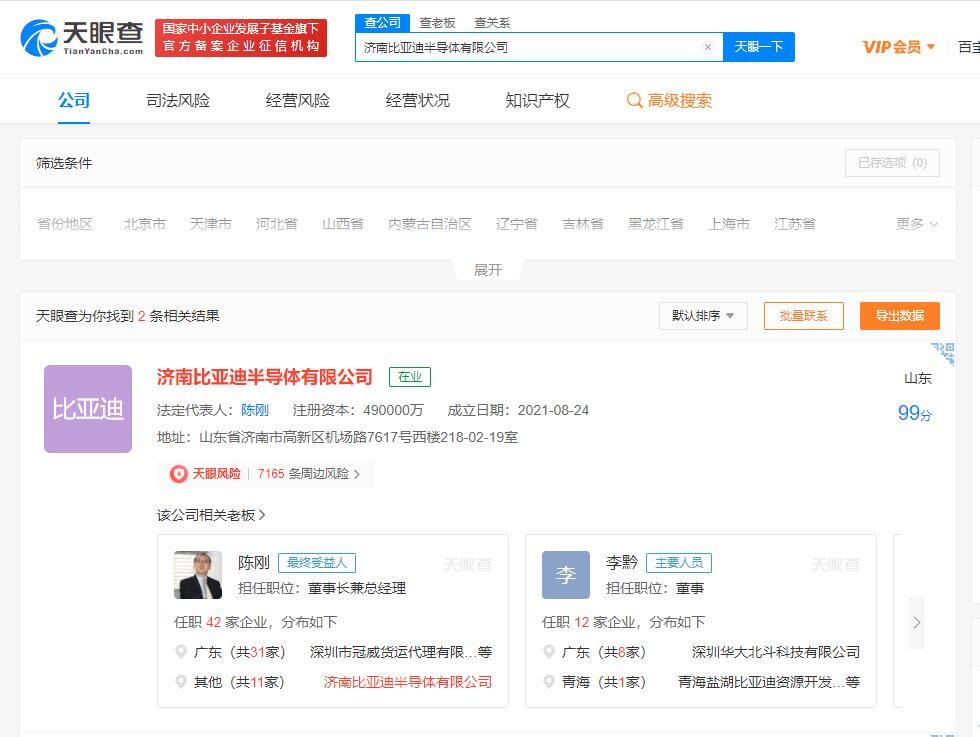The height and width of the screenshot is (737, 980).
Task: Toggle the 上海市 province filter
Action: tap(729, 224)
